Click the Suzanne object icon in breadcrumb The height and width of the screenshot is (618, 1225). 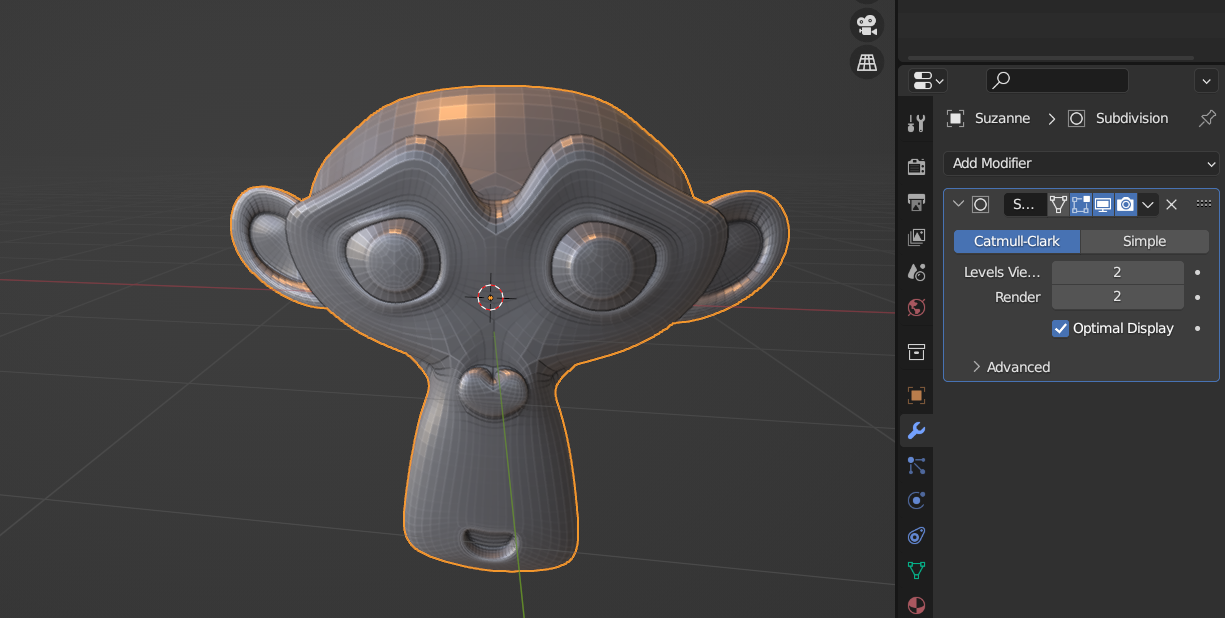pyautogui.click(x=956, y=118)
